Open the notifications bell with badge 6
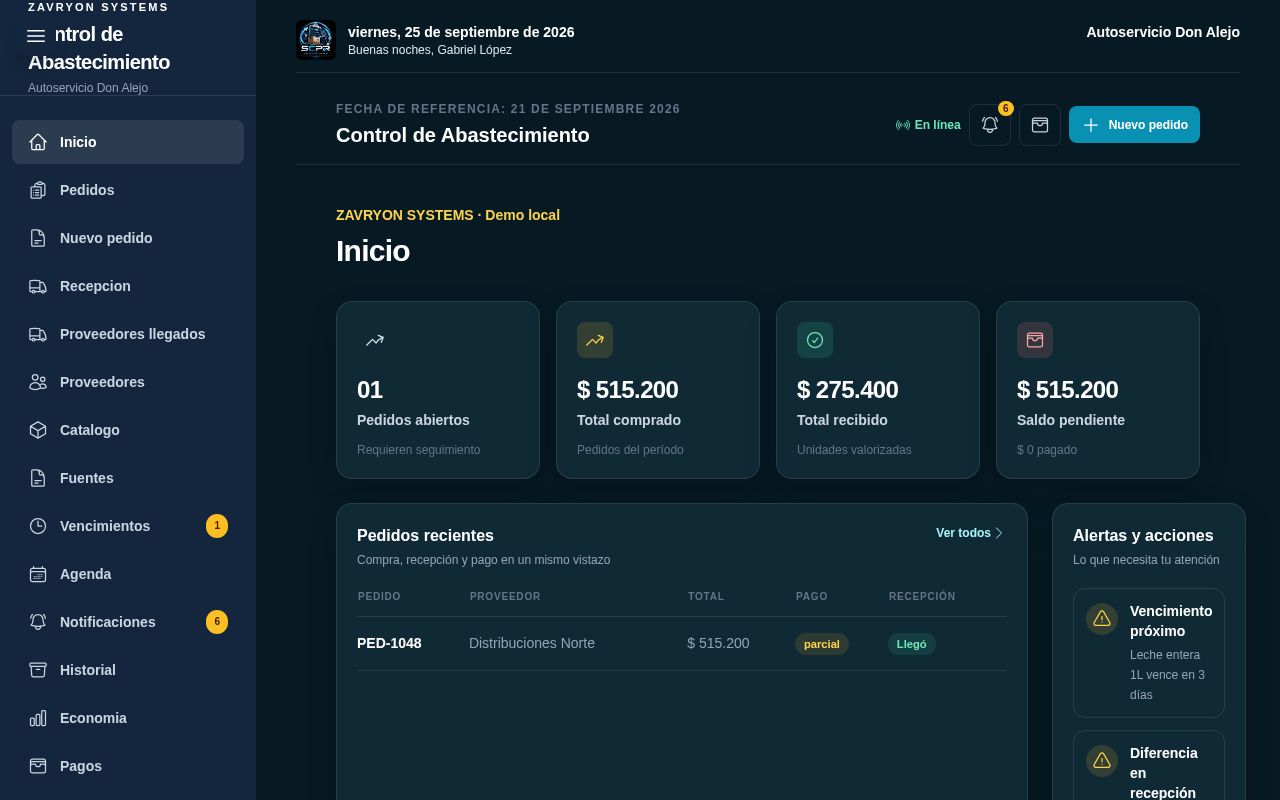The width and height of the screenshot is (1280, 800). [990, 125]
